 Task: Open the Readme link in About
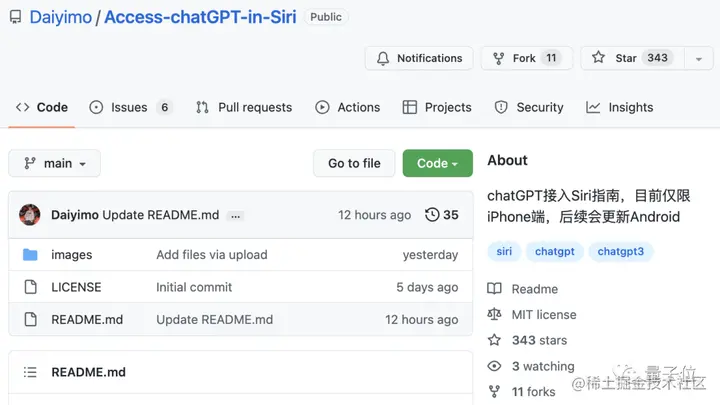(x=535, y=289)
